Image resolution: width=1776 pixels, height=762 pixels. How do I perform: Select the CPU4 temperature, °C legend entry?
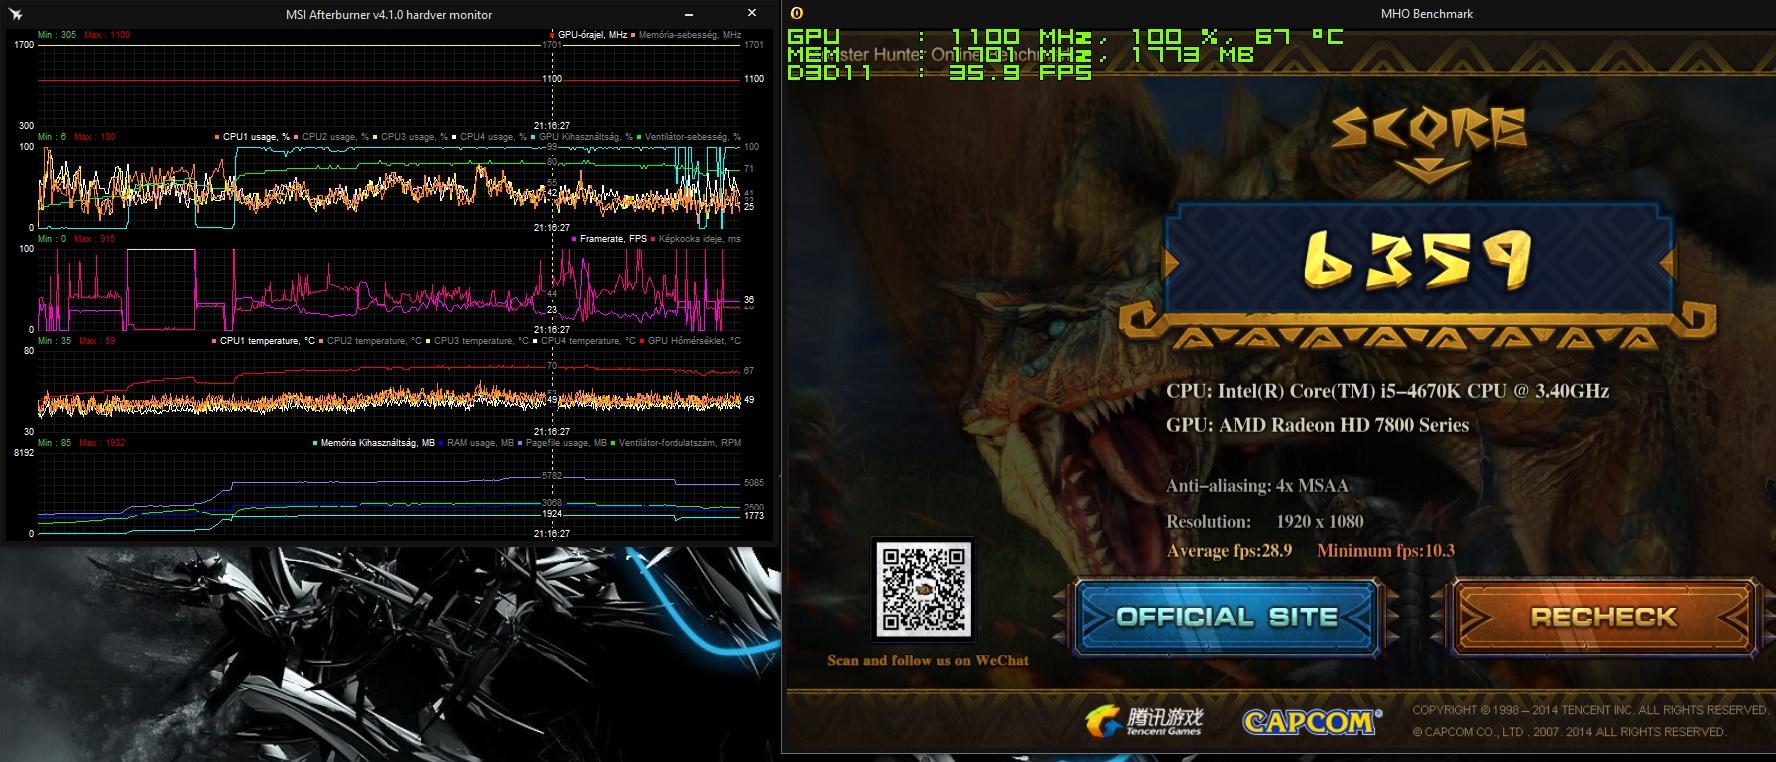tap(584, 341)
